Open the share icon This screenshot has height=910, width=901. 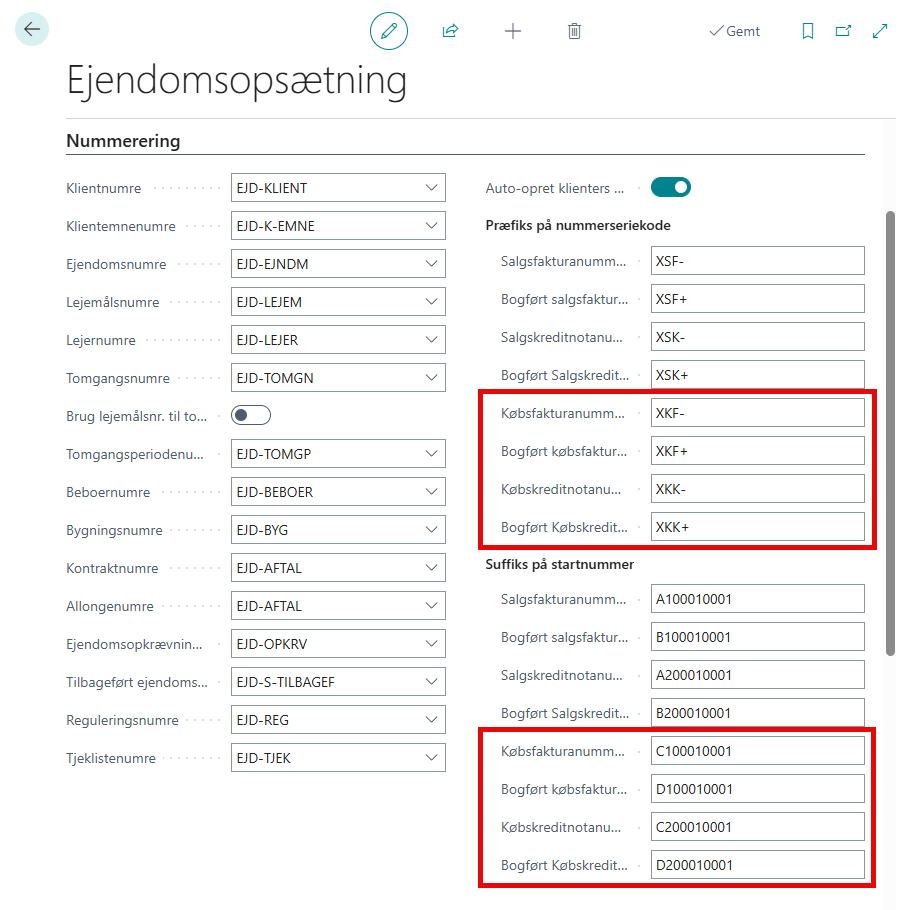coord(450,31)
